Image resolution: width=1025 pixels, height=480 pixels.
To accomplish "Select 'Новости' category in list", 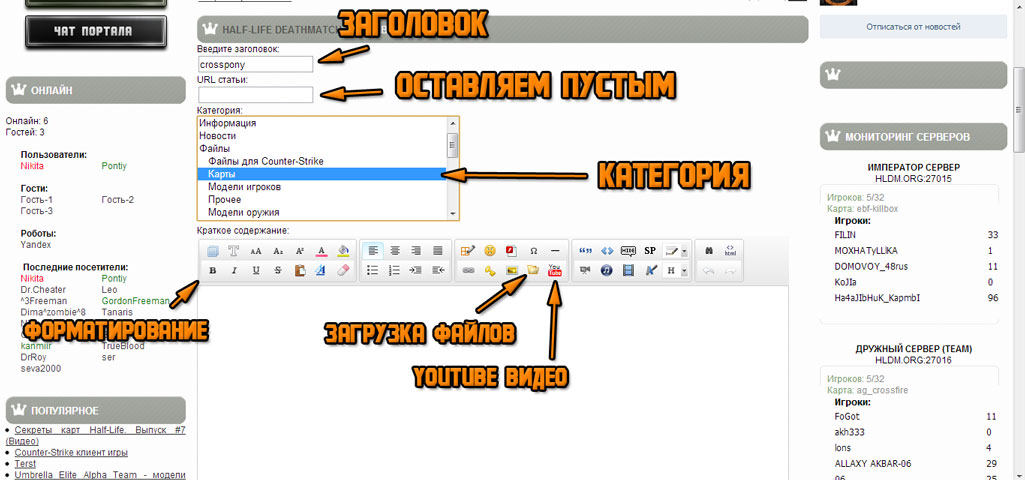I will point(218,136).
